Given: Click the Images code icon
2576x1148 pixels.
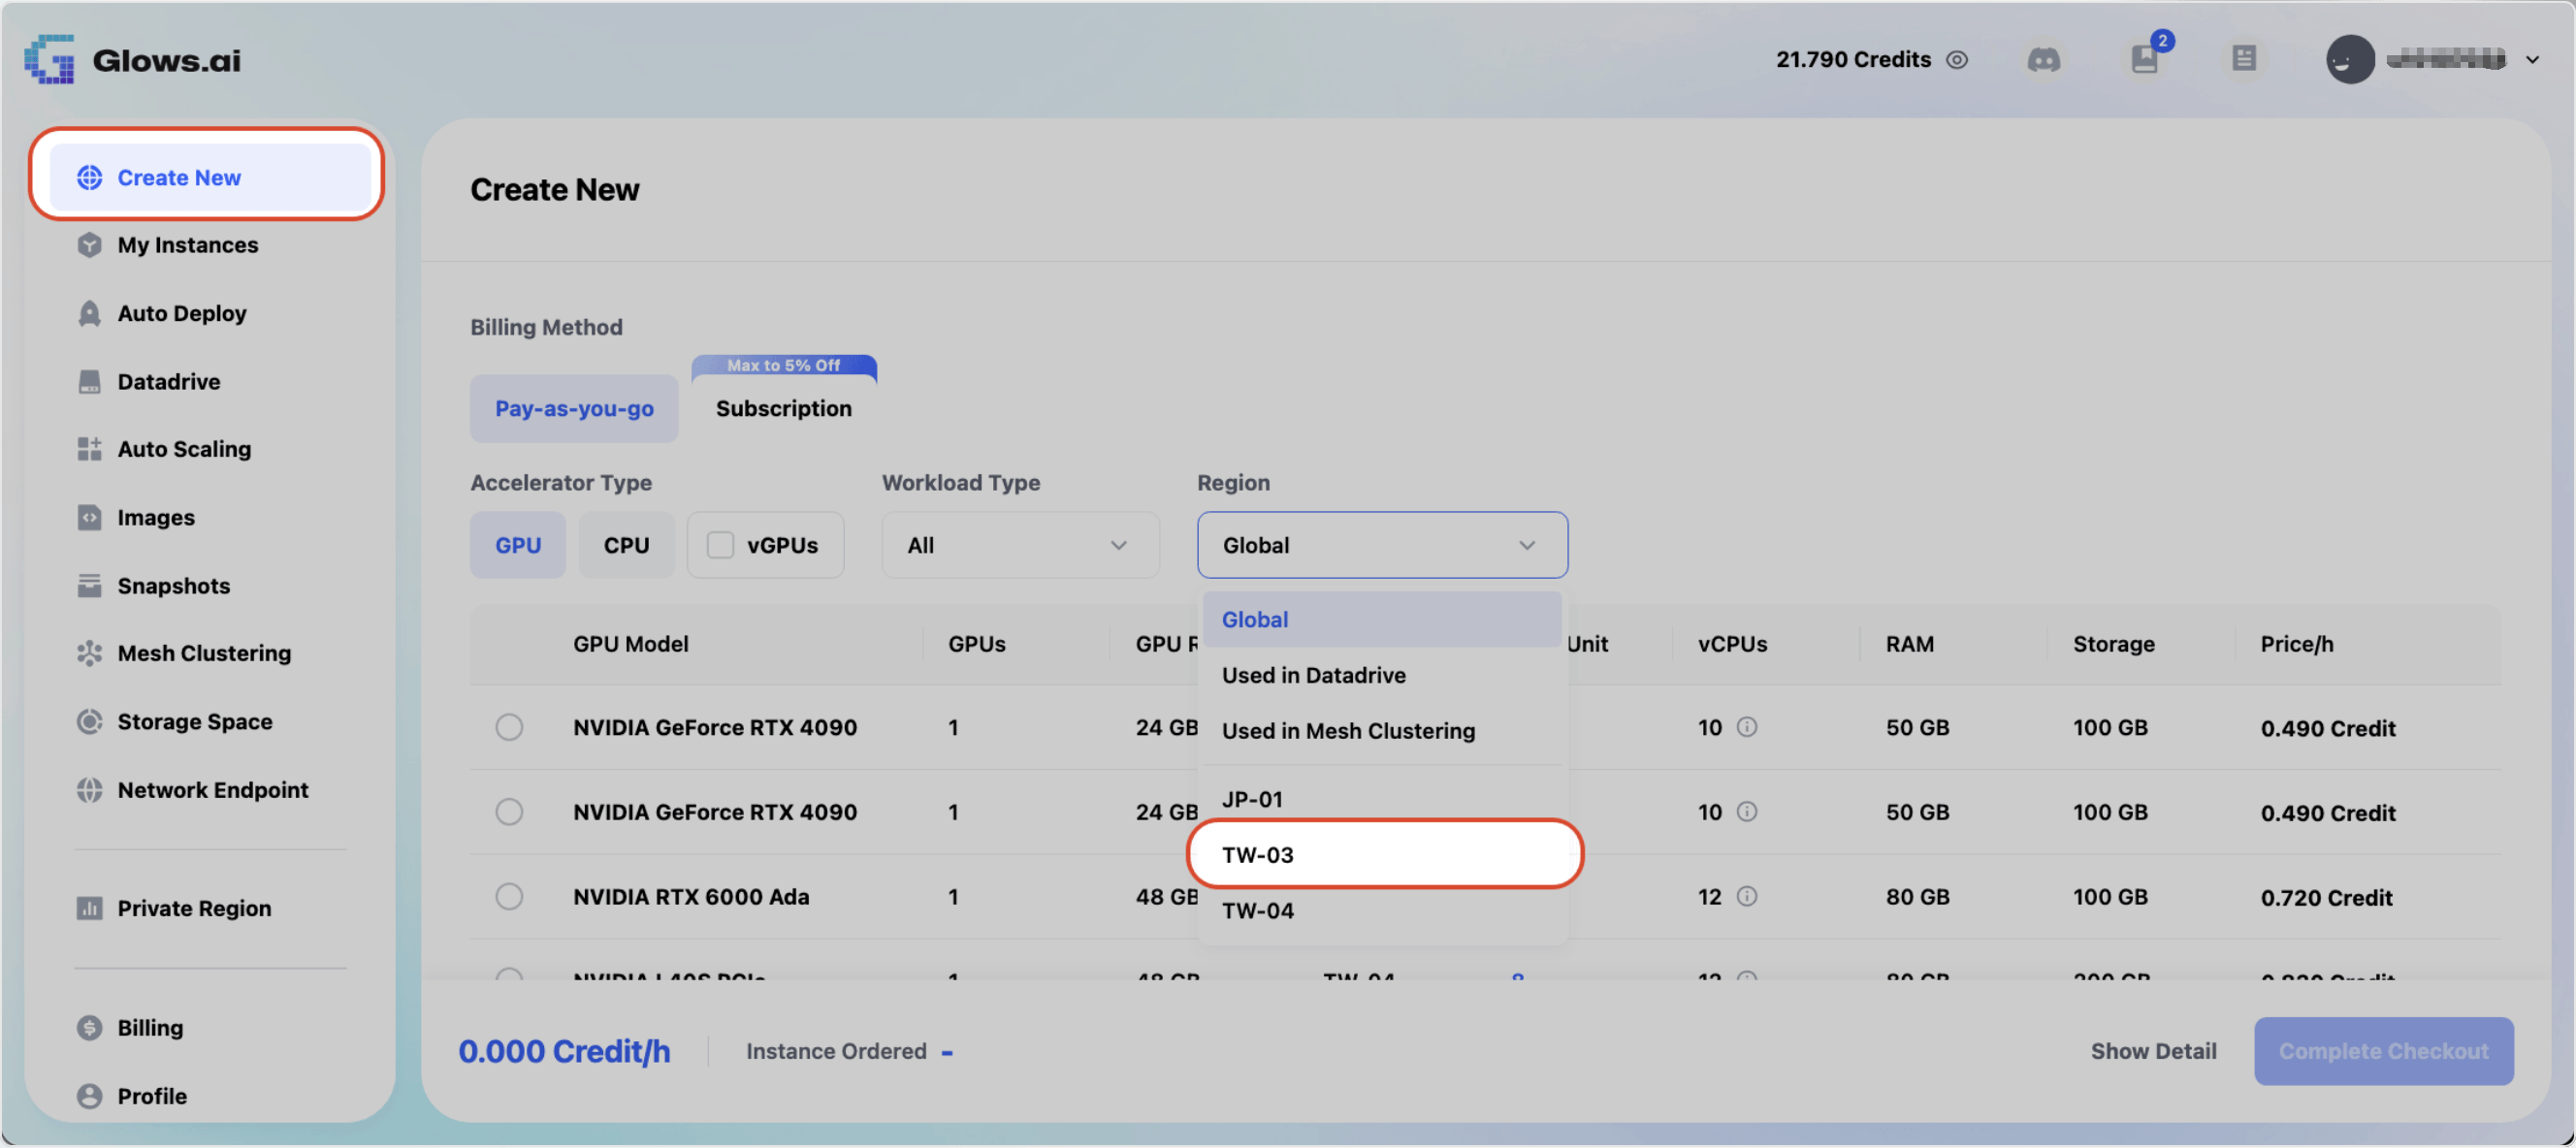Looking at the screenshot, I should (90, 518).
